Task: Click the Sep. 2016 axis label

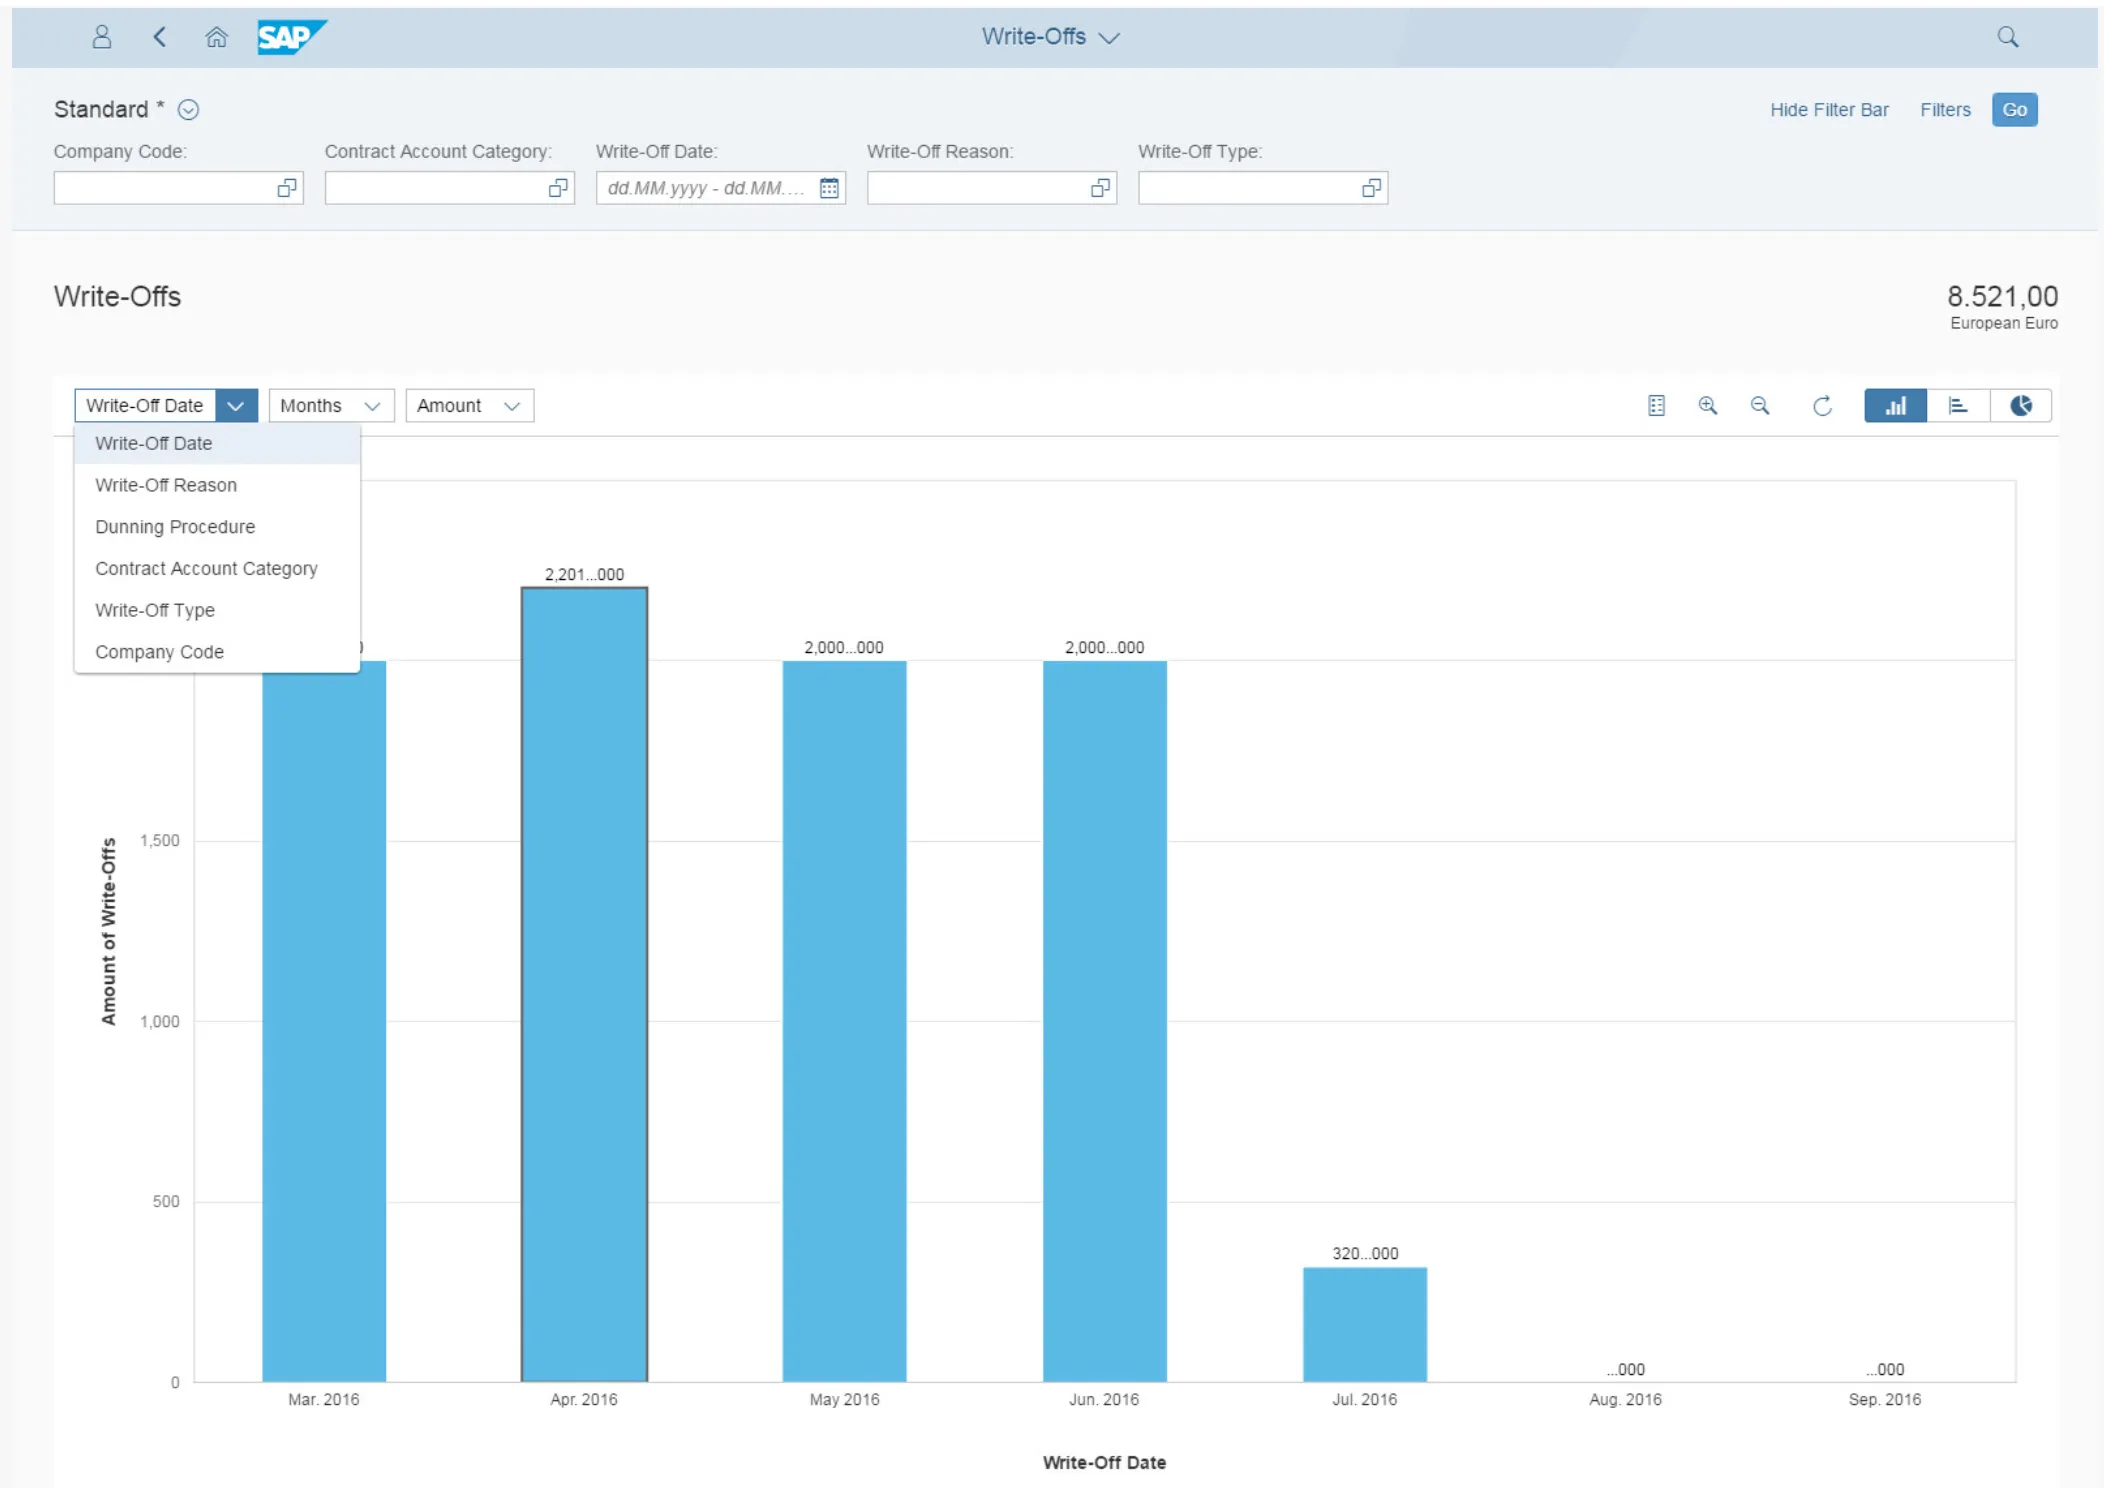Action: tap(1884, 1399)
